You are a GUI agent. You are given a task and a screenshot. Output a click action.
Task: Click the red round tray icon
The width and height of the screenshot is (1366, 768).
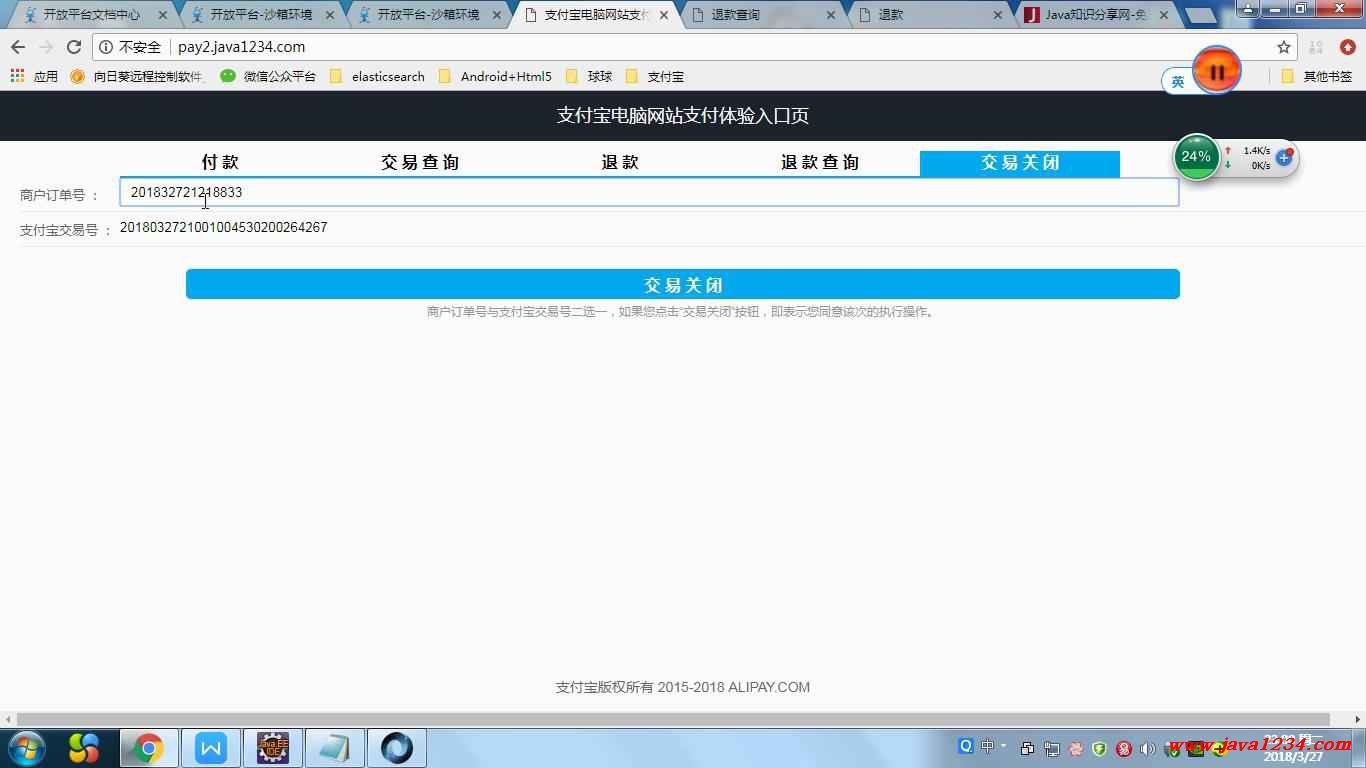(1124, 748)
